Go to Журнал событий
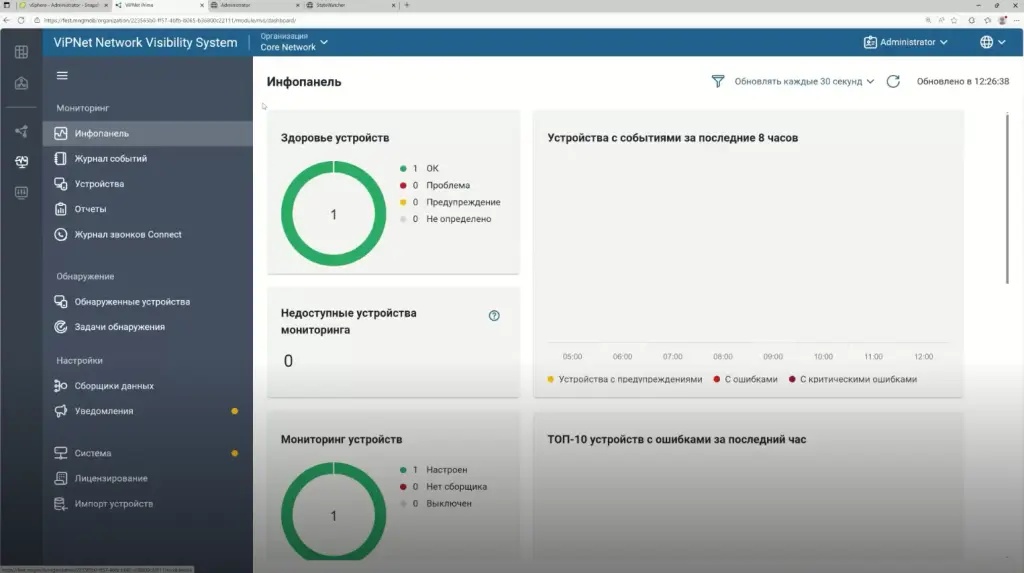This screenshot has width=1024, height=573. click(148, 158)
